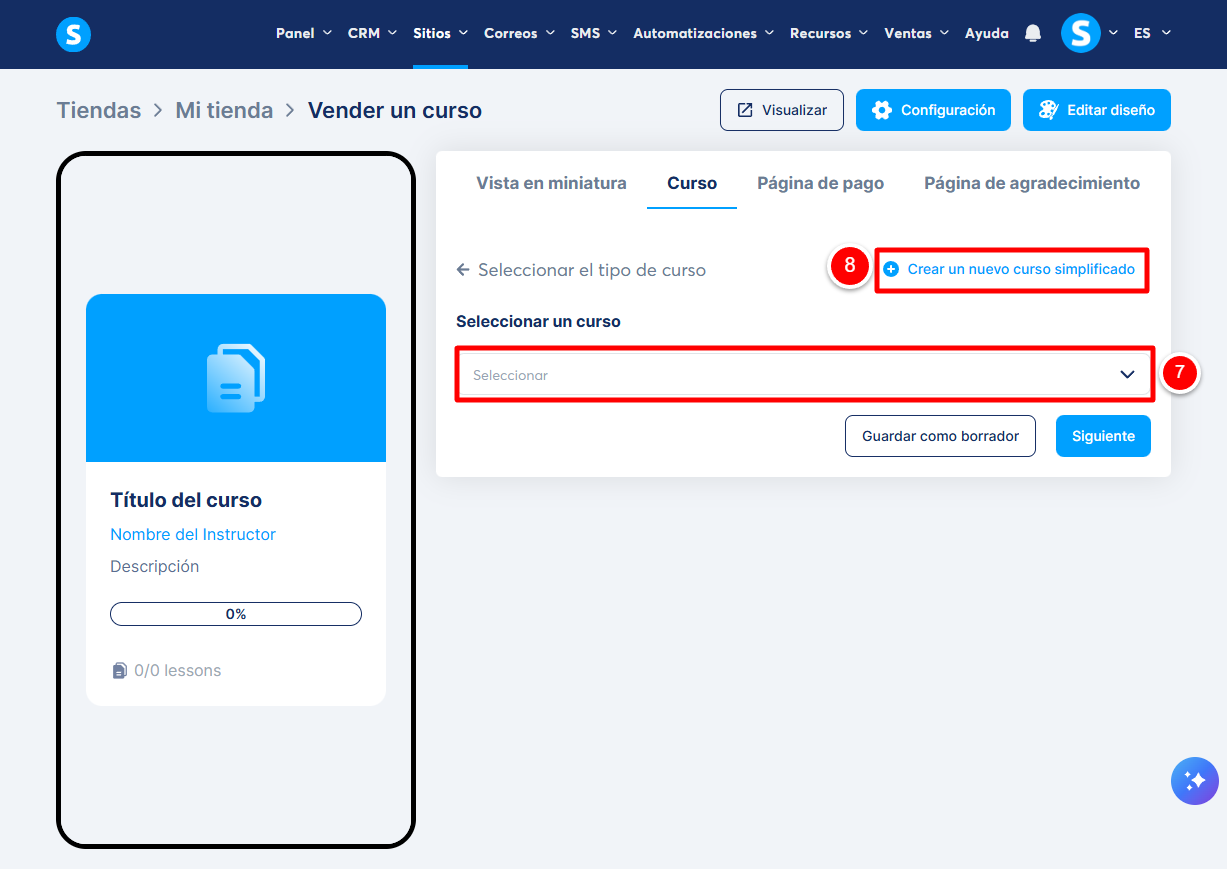
Task: Expand the SMS menu
Action: click(x=594, y=33)
